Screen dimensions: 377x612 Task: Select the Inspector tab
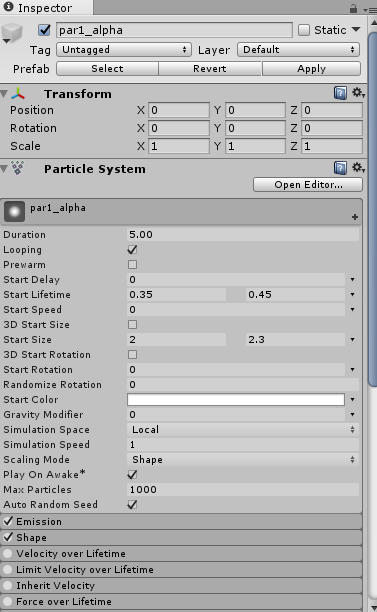(x=46, y=7)
